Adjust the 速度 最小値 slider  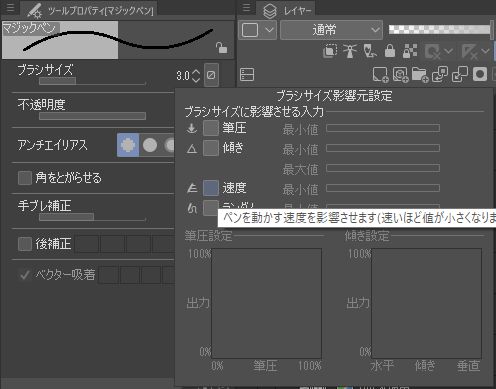pyautogui.click(x=383, y=188)
